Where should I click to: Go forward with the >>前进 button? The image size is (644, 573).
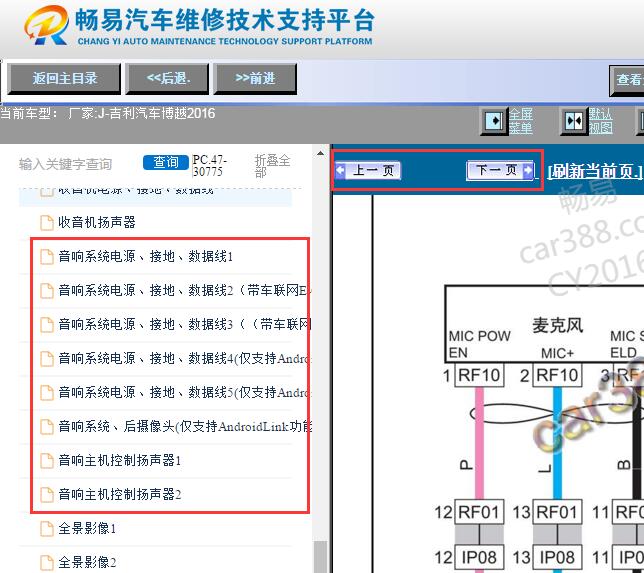click(x=255, y=78)
